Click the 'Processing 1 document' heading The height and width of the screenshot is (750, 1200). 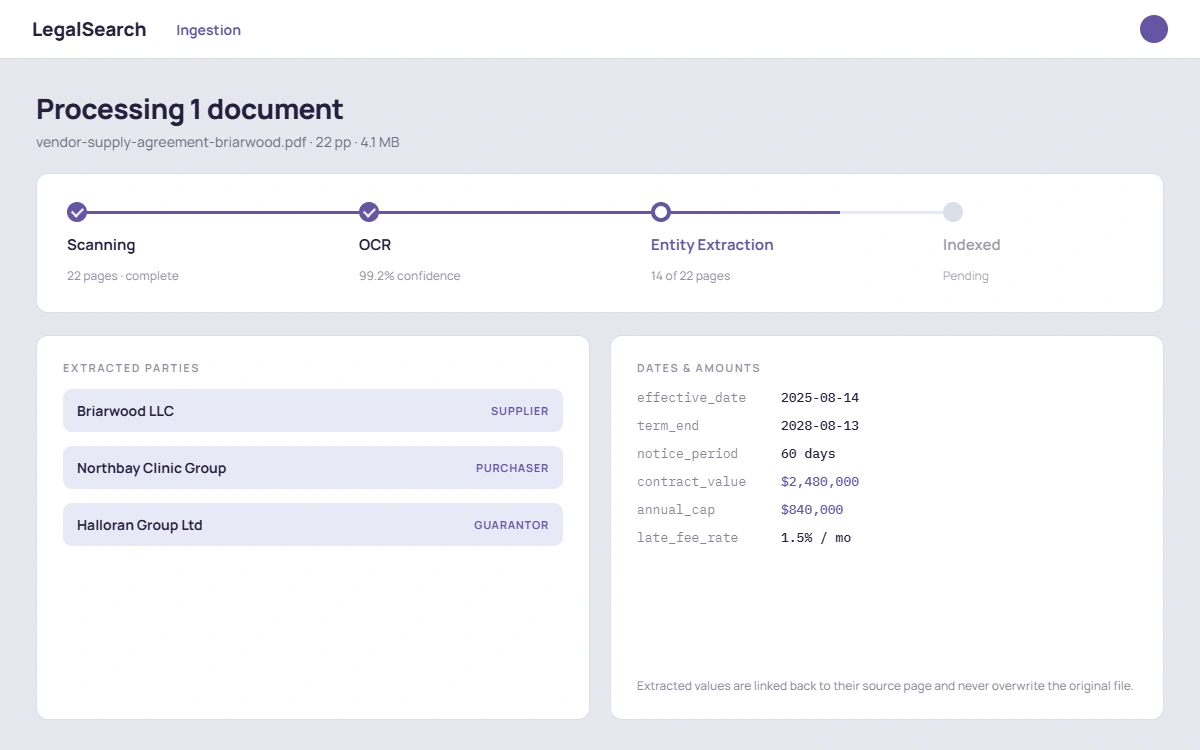coord(190,109)
